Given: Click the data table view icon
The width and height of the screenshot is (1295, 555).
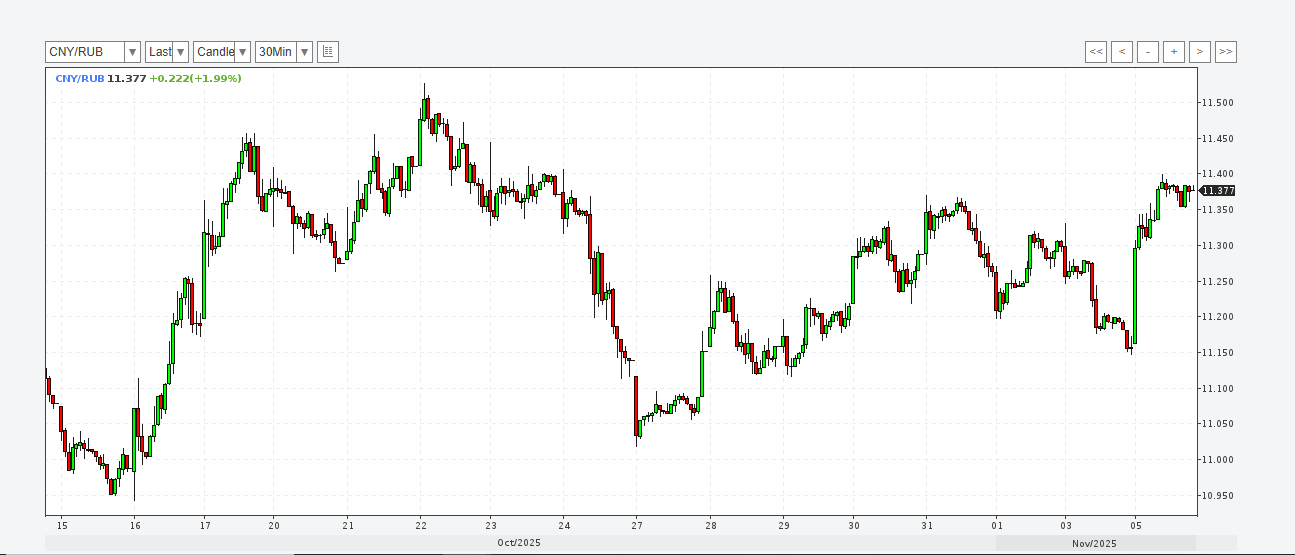Looking at the screenshot, I should [x=328, y=52].
